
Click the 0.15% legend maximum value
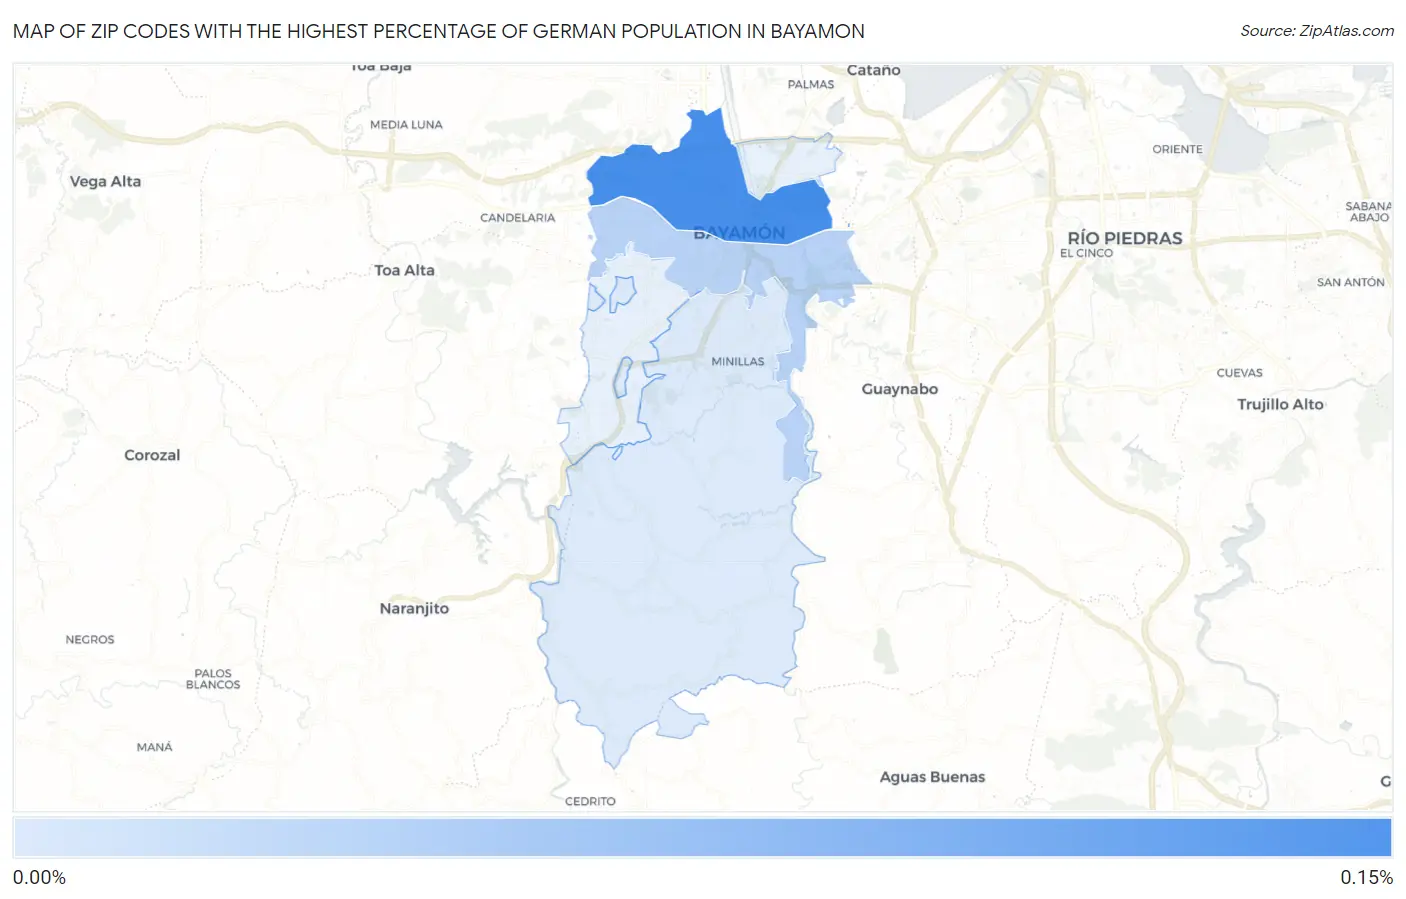point(1366,877)
